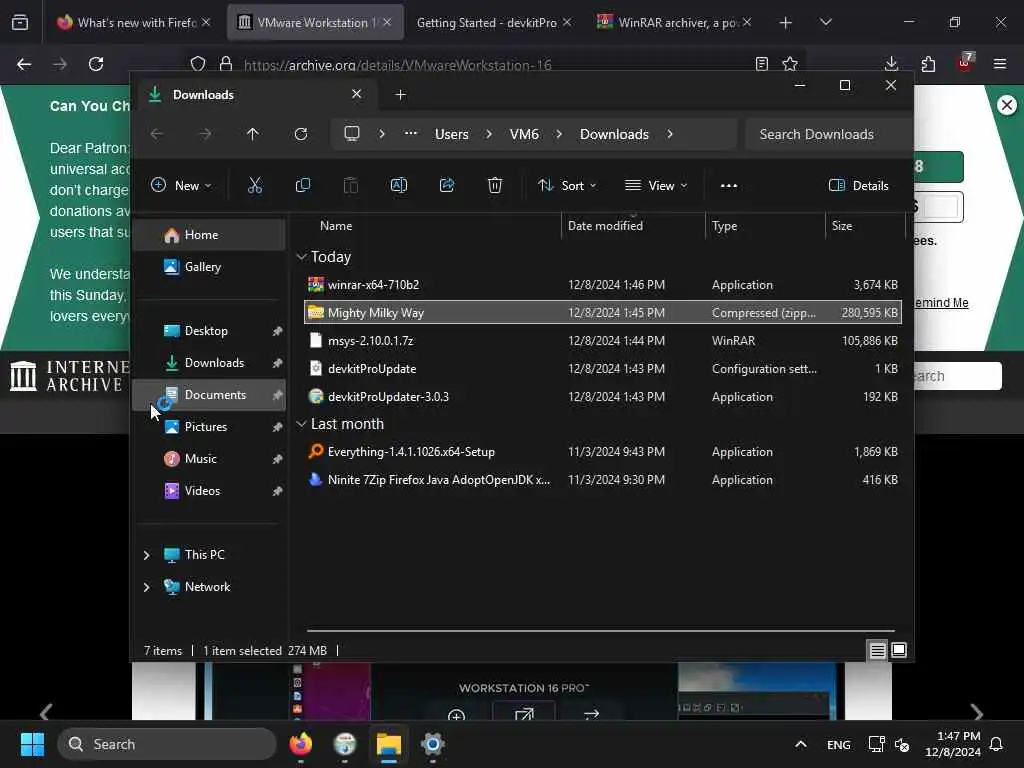Switch to WinRAR archiver tab
Screen dimensions: 1024x768
(675, 22)
